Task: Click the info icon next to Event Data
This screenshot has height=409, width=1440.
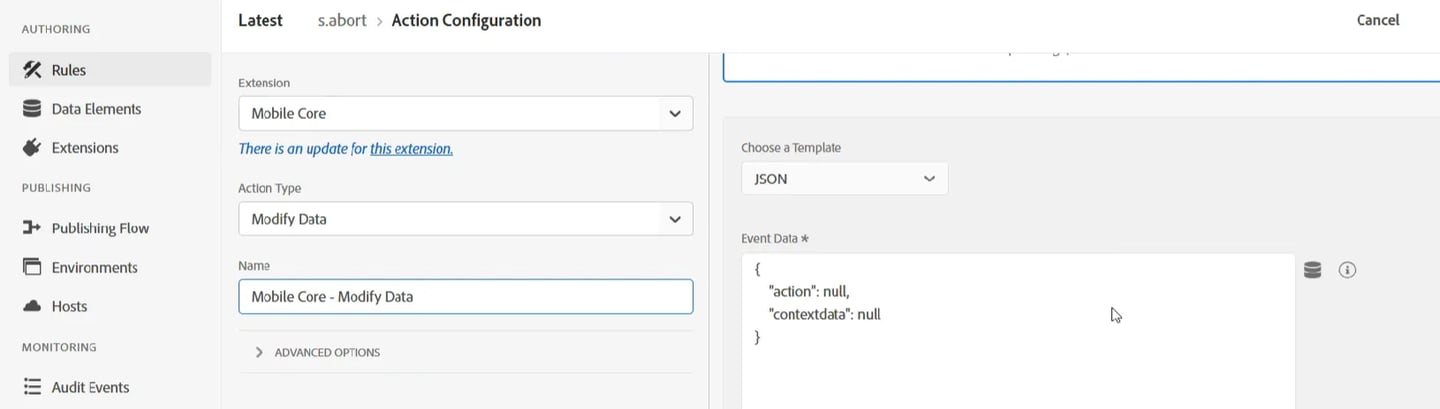Action: coord(1347,270)
